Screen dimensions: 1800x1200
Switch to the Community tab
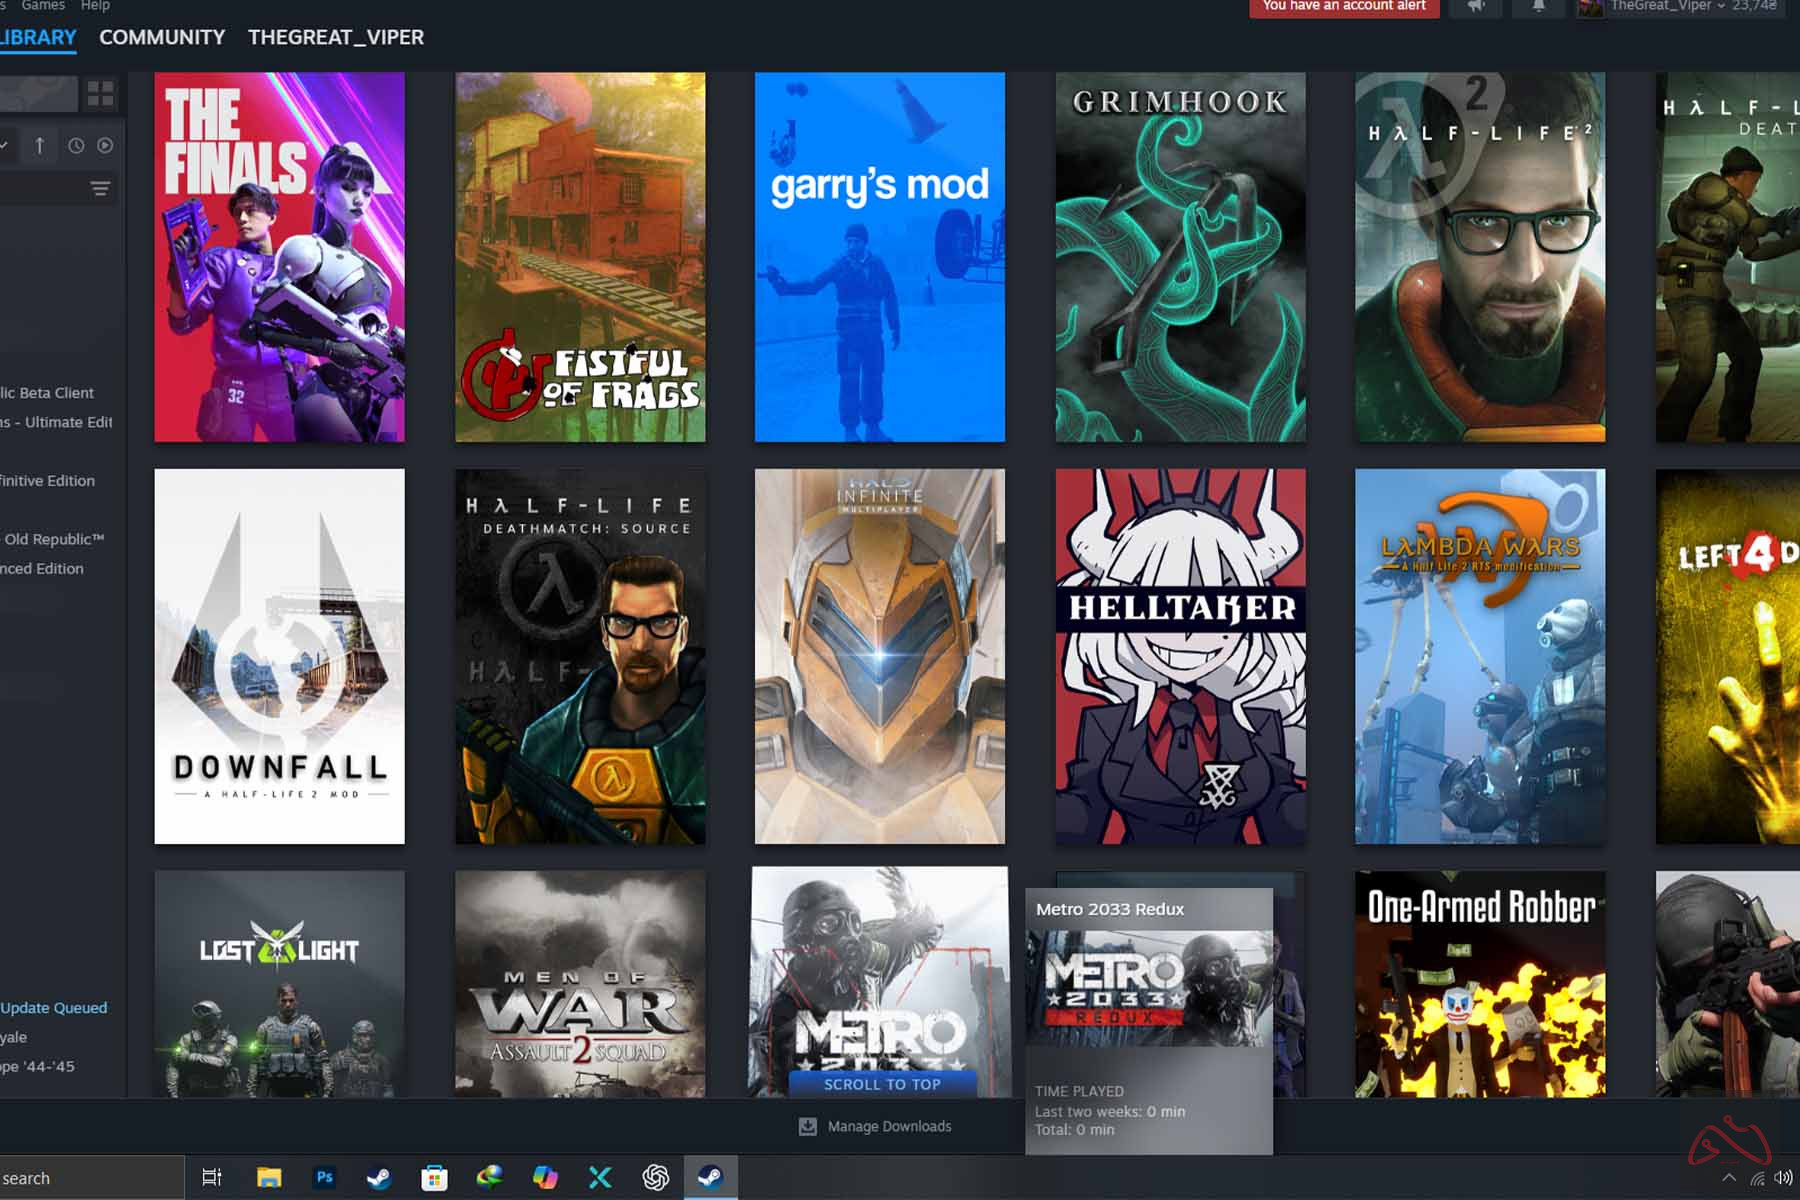(162, 37)
